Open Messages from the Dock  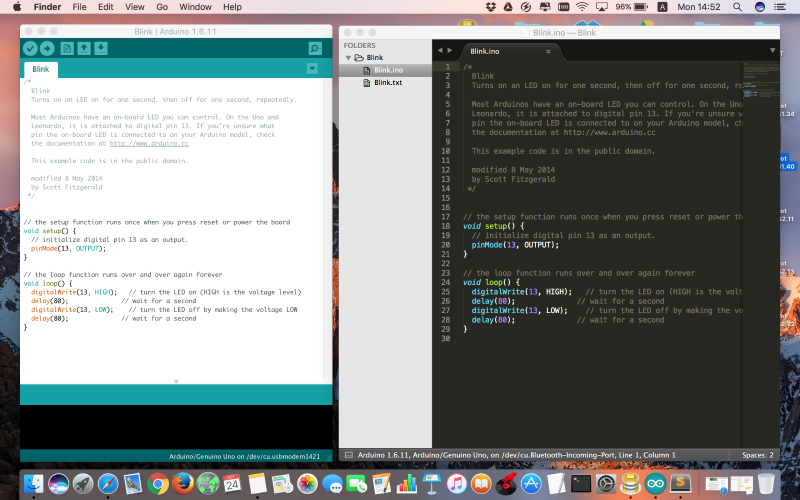coord(332,483)
